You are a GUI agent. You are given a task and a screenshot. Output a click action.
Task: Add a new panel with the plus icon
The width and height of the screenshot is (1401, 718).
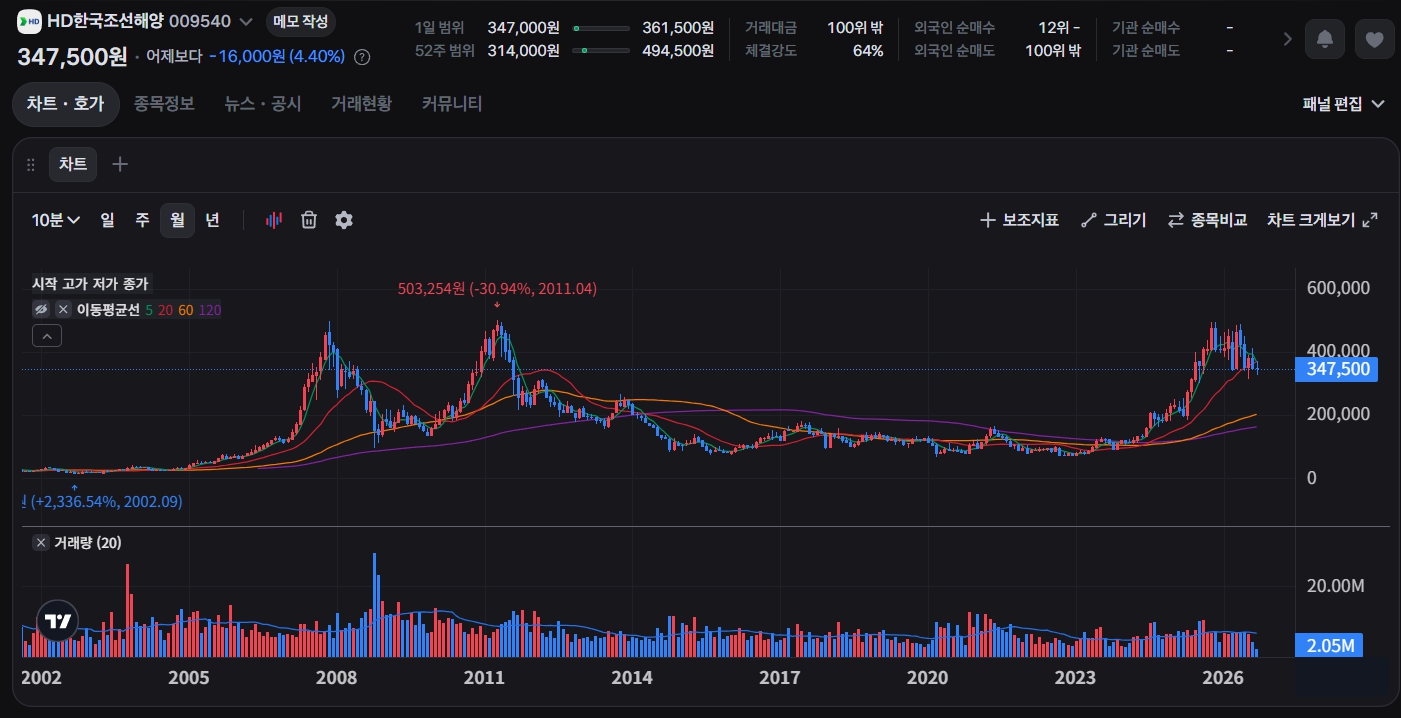click(x=120, y=164)
